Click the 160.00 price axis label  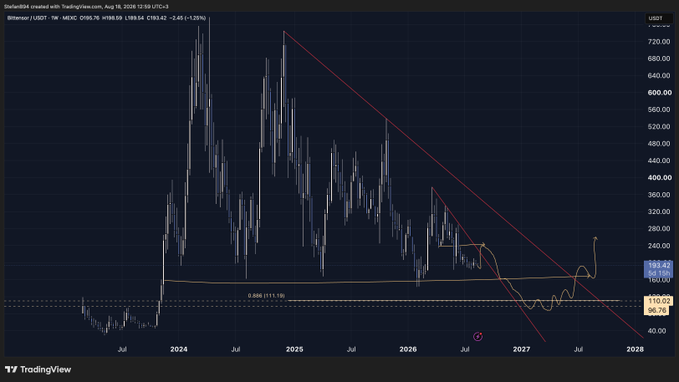[x=659, y=280]
